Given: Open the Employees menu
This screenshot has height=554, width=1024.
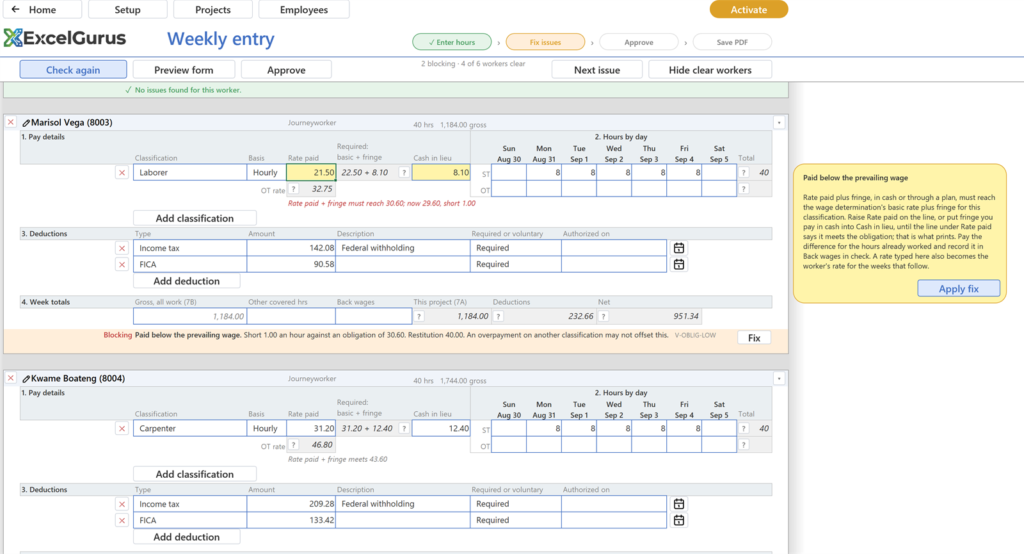Looking at the screenshot, I should [x=304, y=10].
